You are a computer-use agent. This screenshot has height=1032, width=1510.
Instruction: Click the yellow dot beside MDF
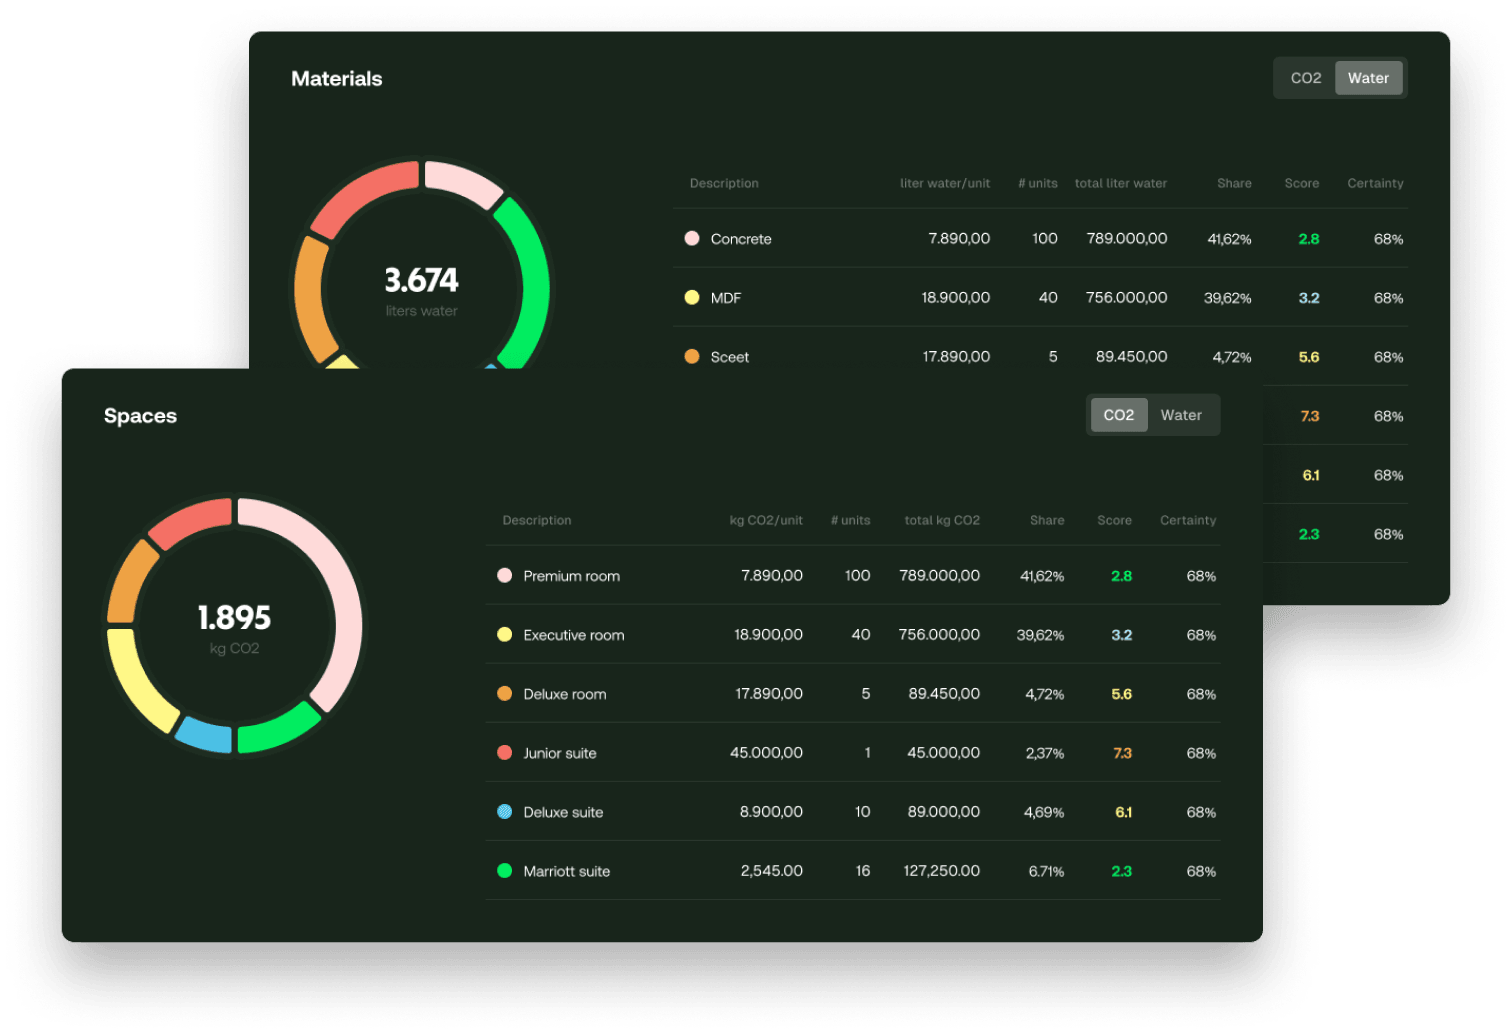pos(691,297)
